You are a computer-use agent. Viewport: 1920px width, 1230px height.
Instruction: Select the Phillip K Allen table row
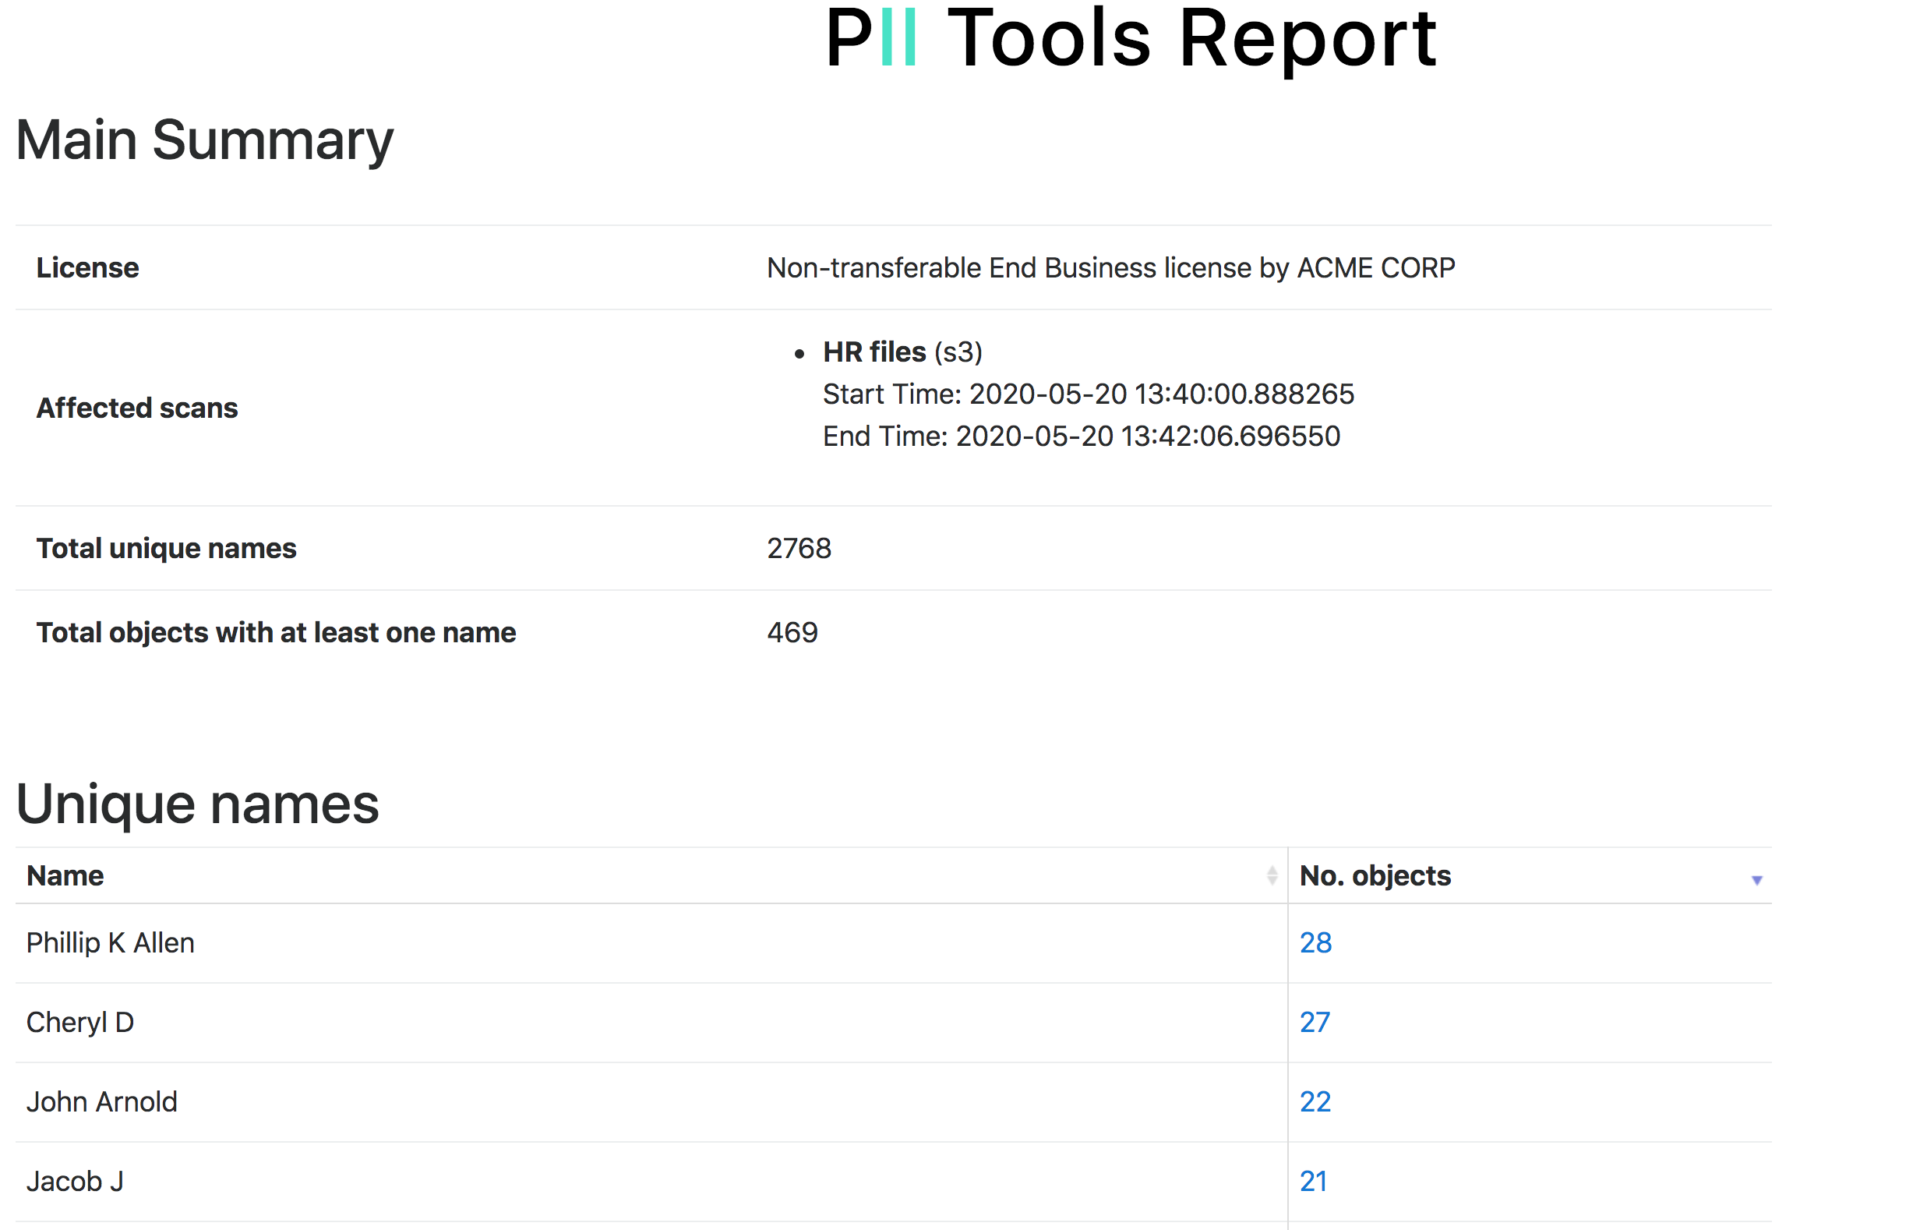[x=110, y=942]
